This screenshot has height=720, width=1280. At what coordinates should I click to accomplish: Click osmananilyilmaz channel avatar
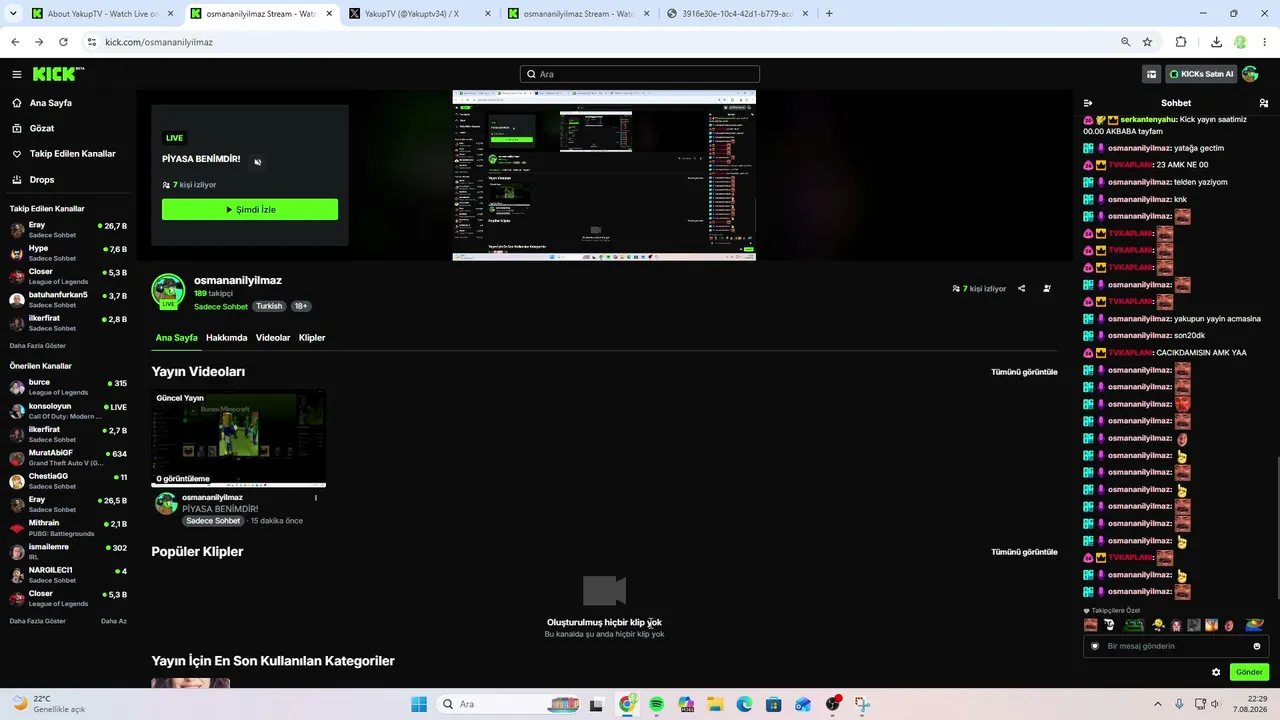point(168,291)
